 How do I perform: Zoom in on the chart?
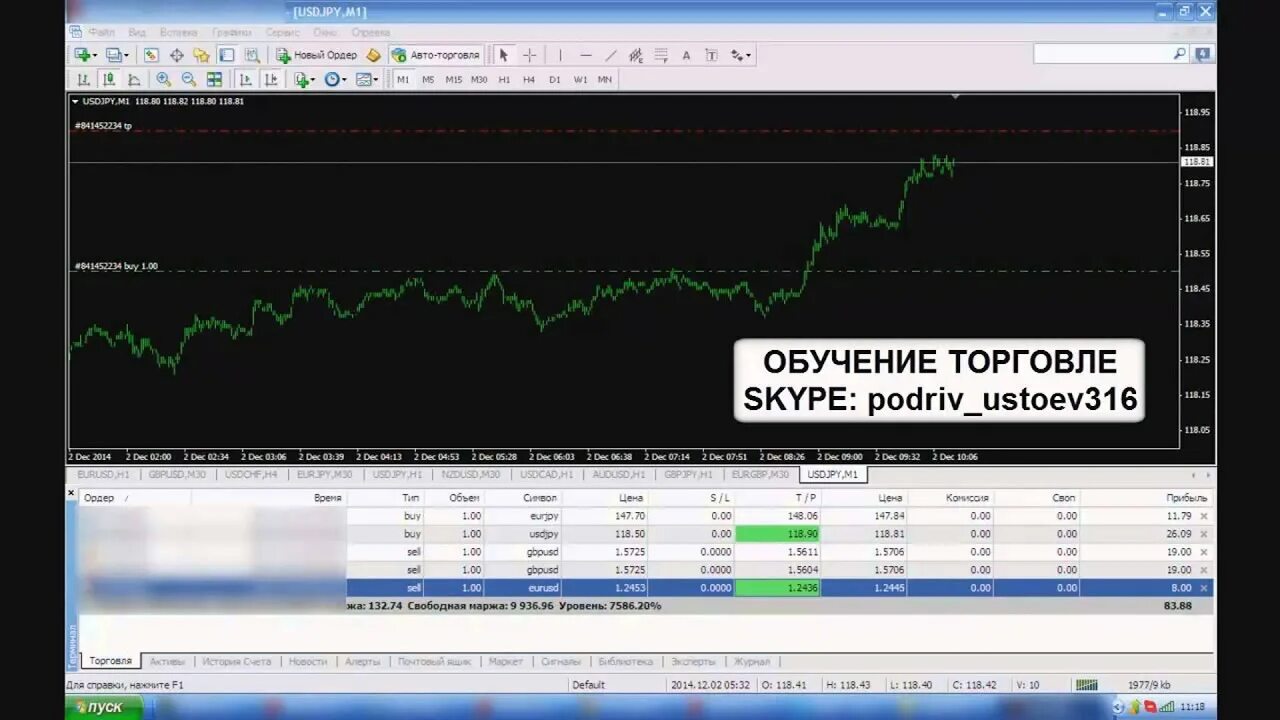click(163, 79)
